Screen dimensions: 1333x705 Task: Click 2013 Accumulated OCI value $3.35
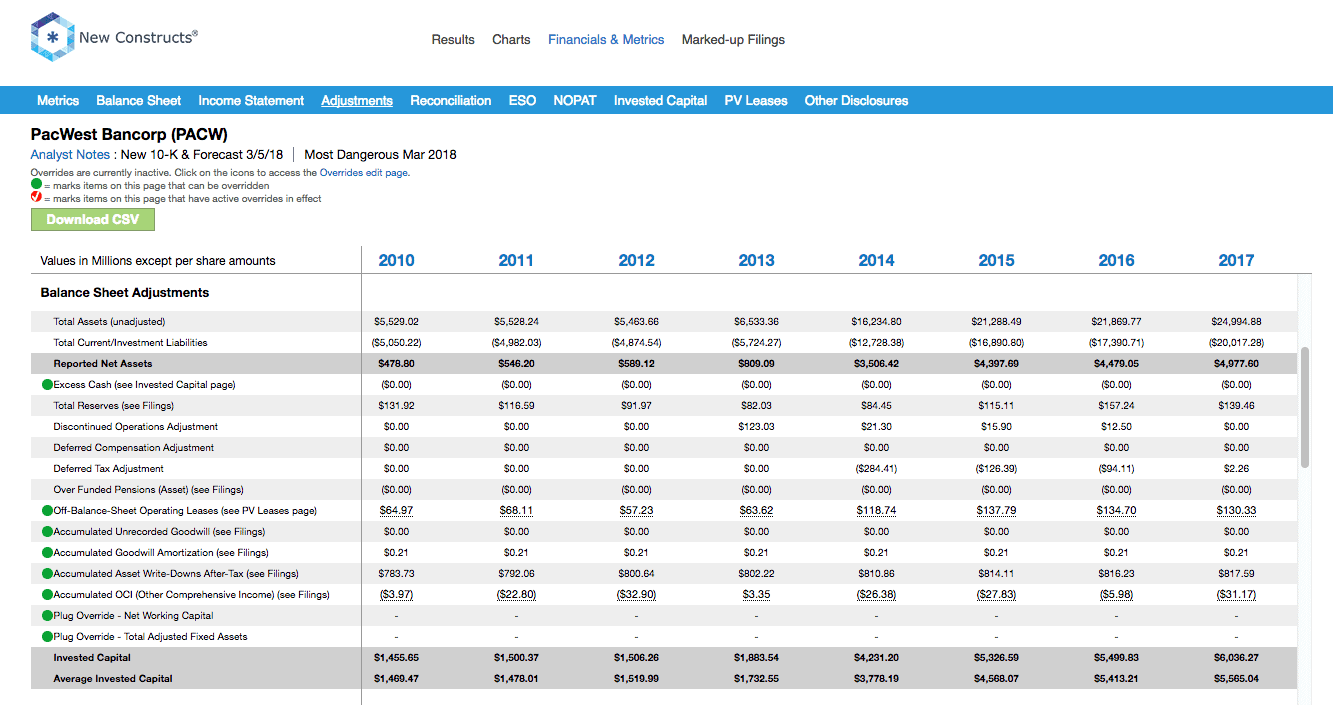[756, 595]
